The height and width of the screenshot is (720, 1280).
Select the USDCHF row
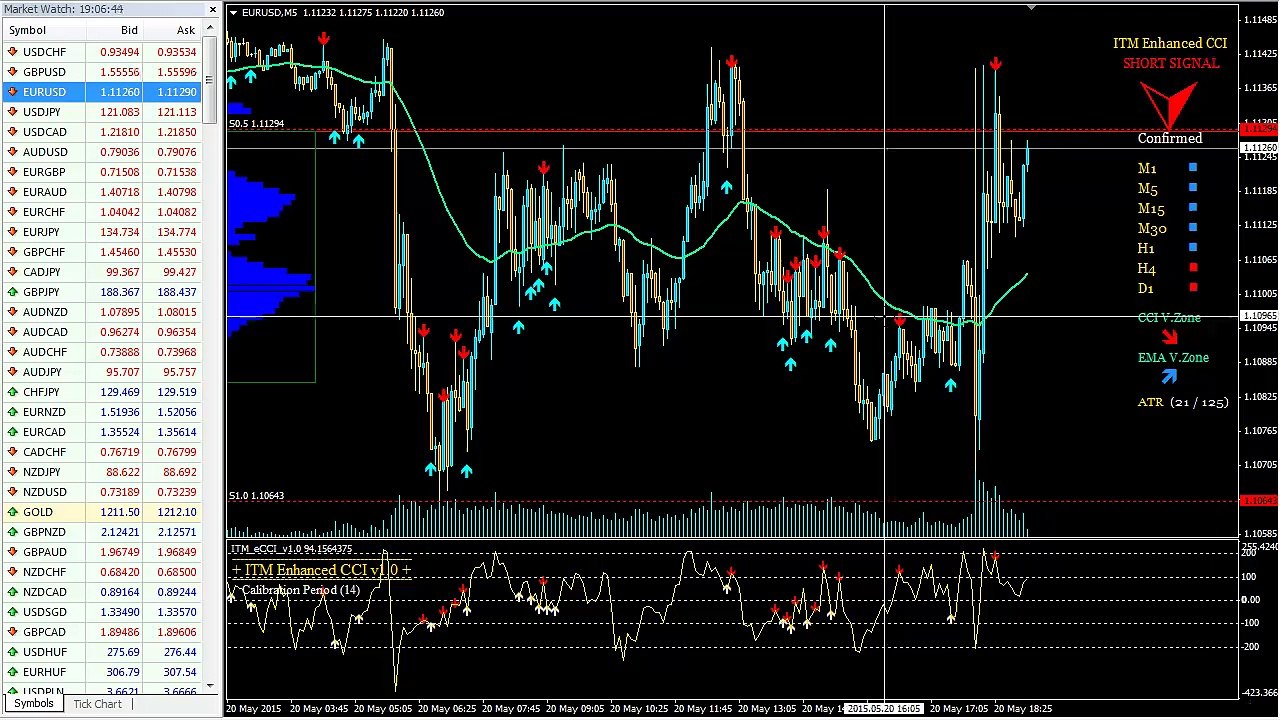101,52
